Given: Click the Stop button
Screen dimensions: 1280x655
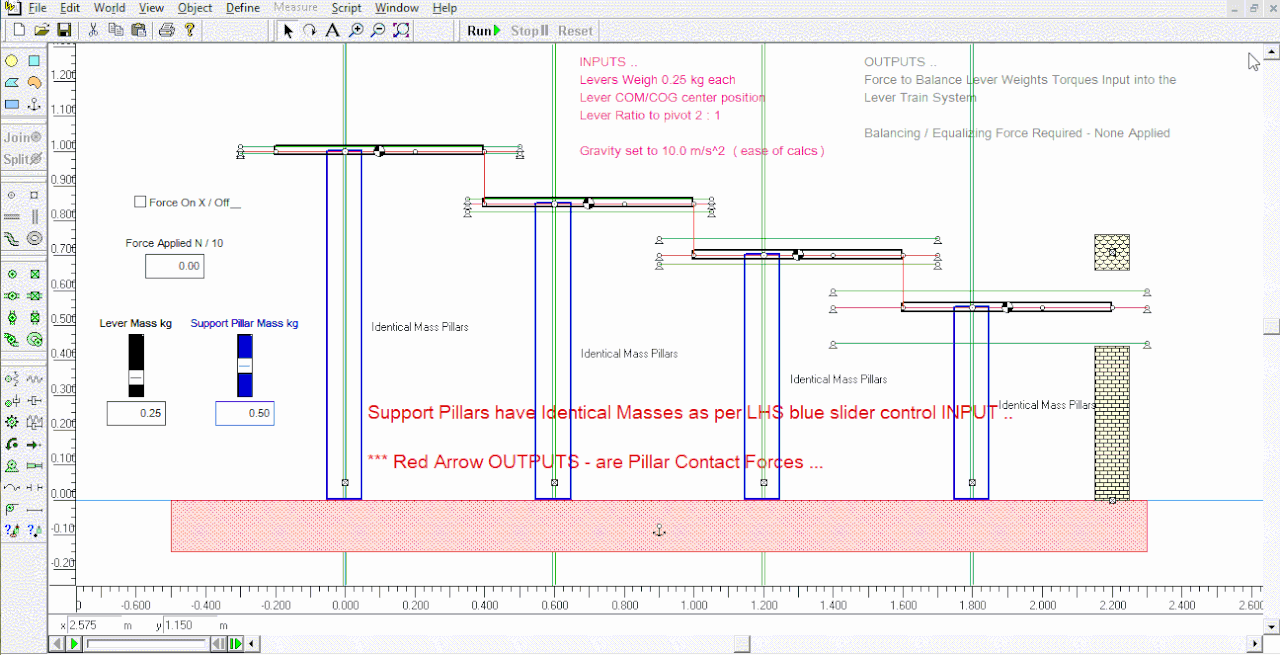Looking at the screenshot, I should tap(530, 30).
